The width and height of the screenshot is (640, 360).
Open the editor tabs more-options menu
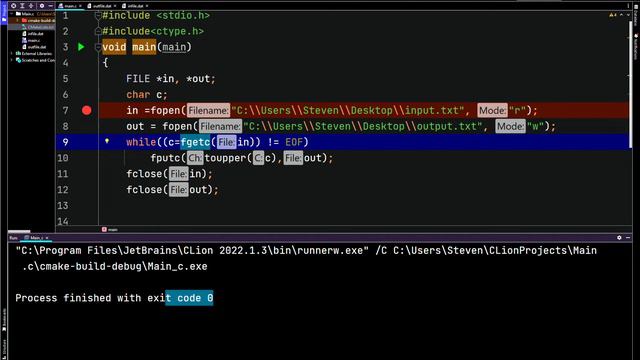click(628, 6)
